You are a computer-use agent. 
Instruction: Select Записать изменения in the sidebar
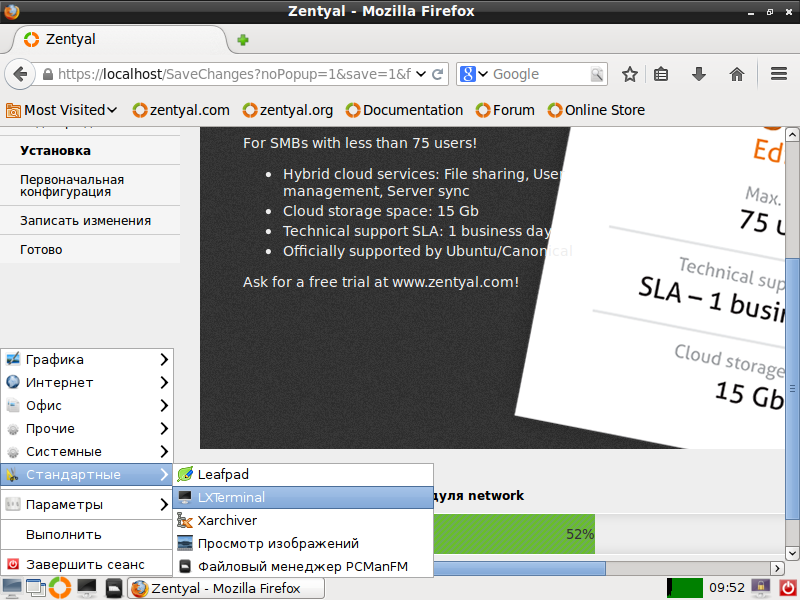90,220
